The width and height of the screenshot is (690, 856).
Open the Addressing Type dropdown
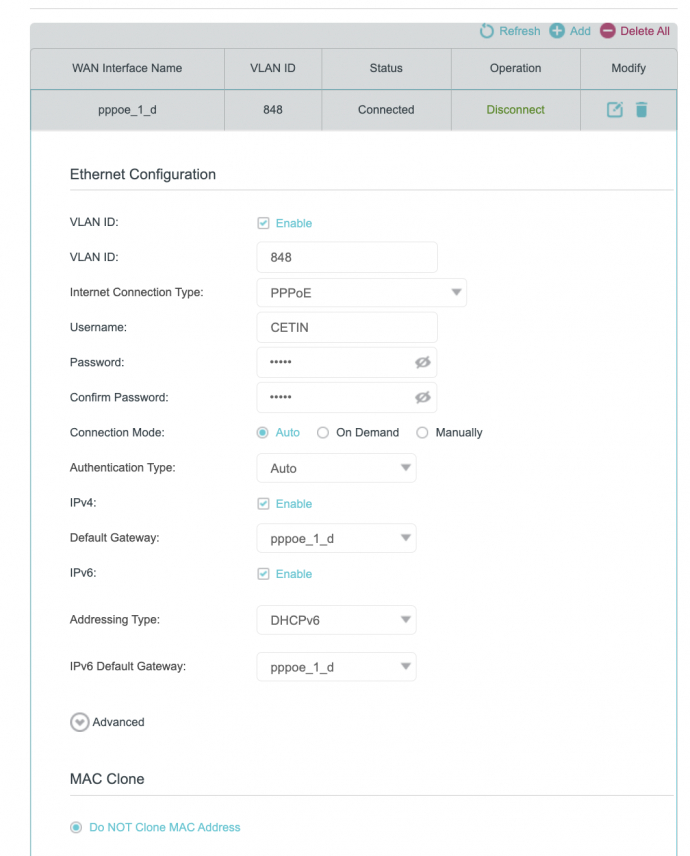[336, 620]
